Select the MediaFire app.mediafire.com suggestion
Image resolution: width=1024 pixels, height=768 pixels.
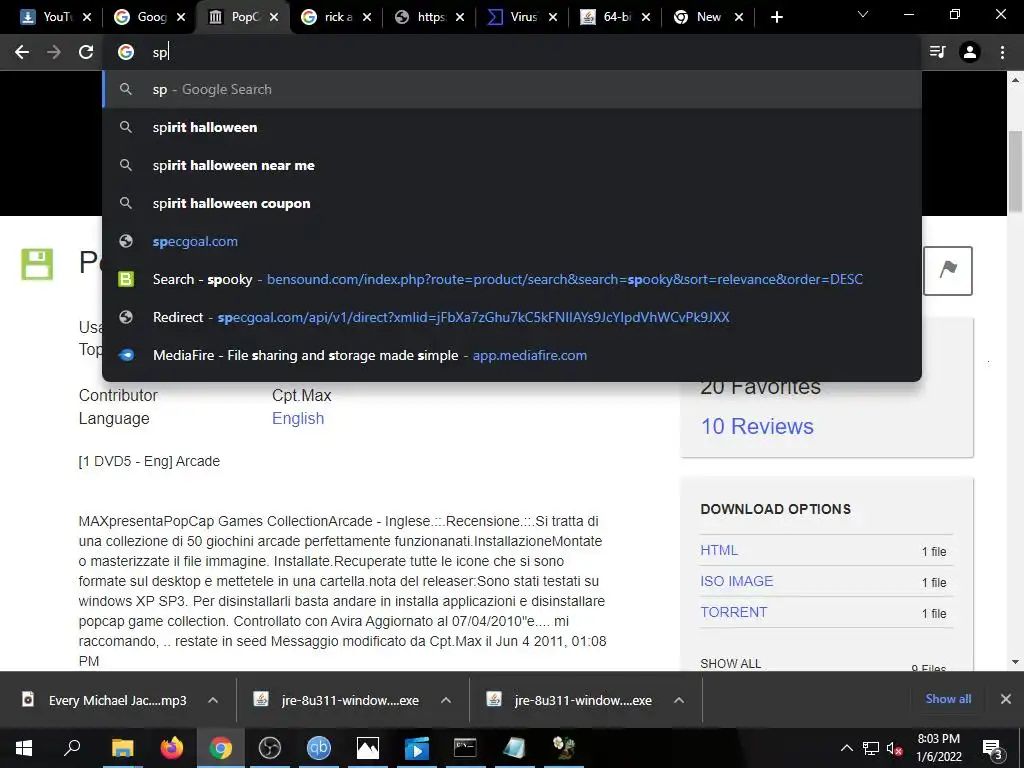pos(512,355)
